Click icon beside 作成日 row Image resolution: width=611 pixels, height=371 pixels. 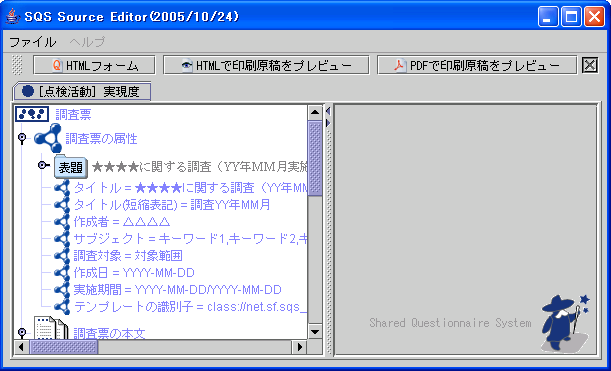(62, 273)
